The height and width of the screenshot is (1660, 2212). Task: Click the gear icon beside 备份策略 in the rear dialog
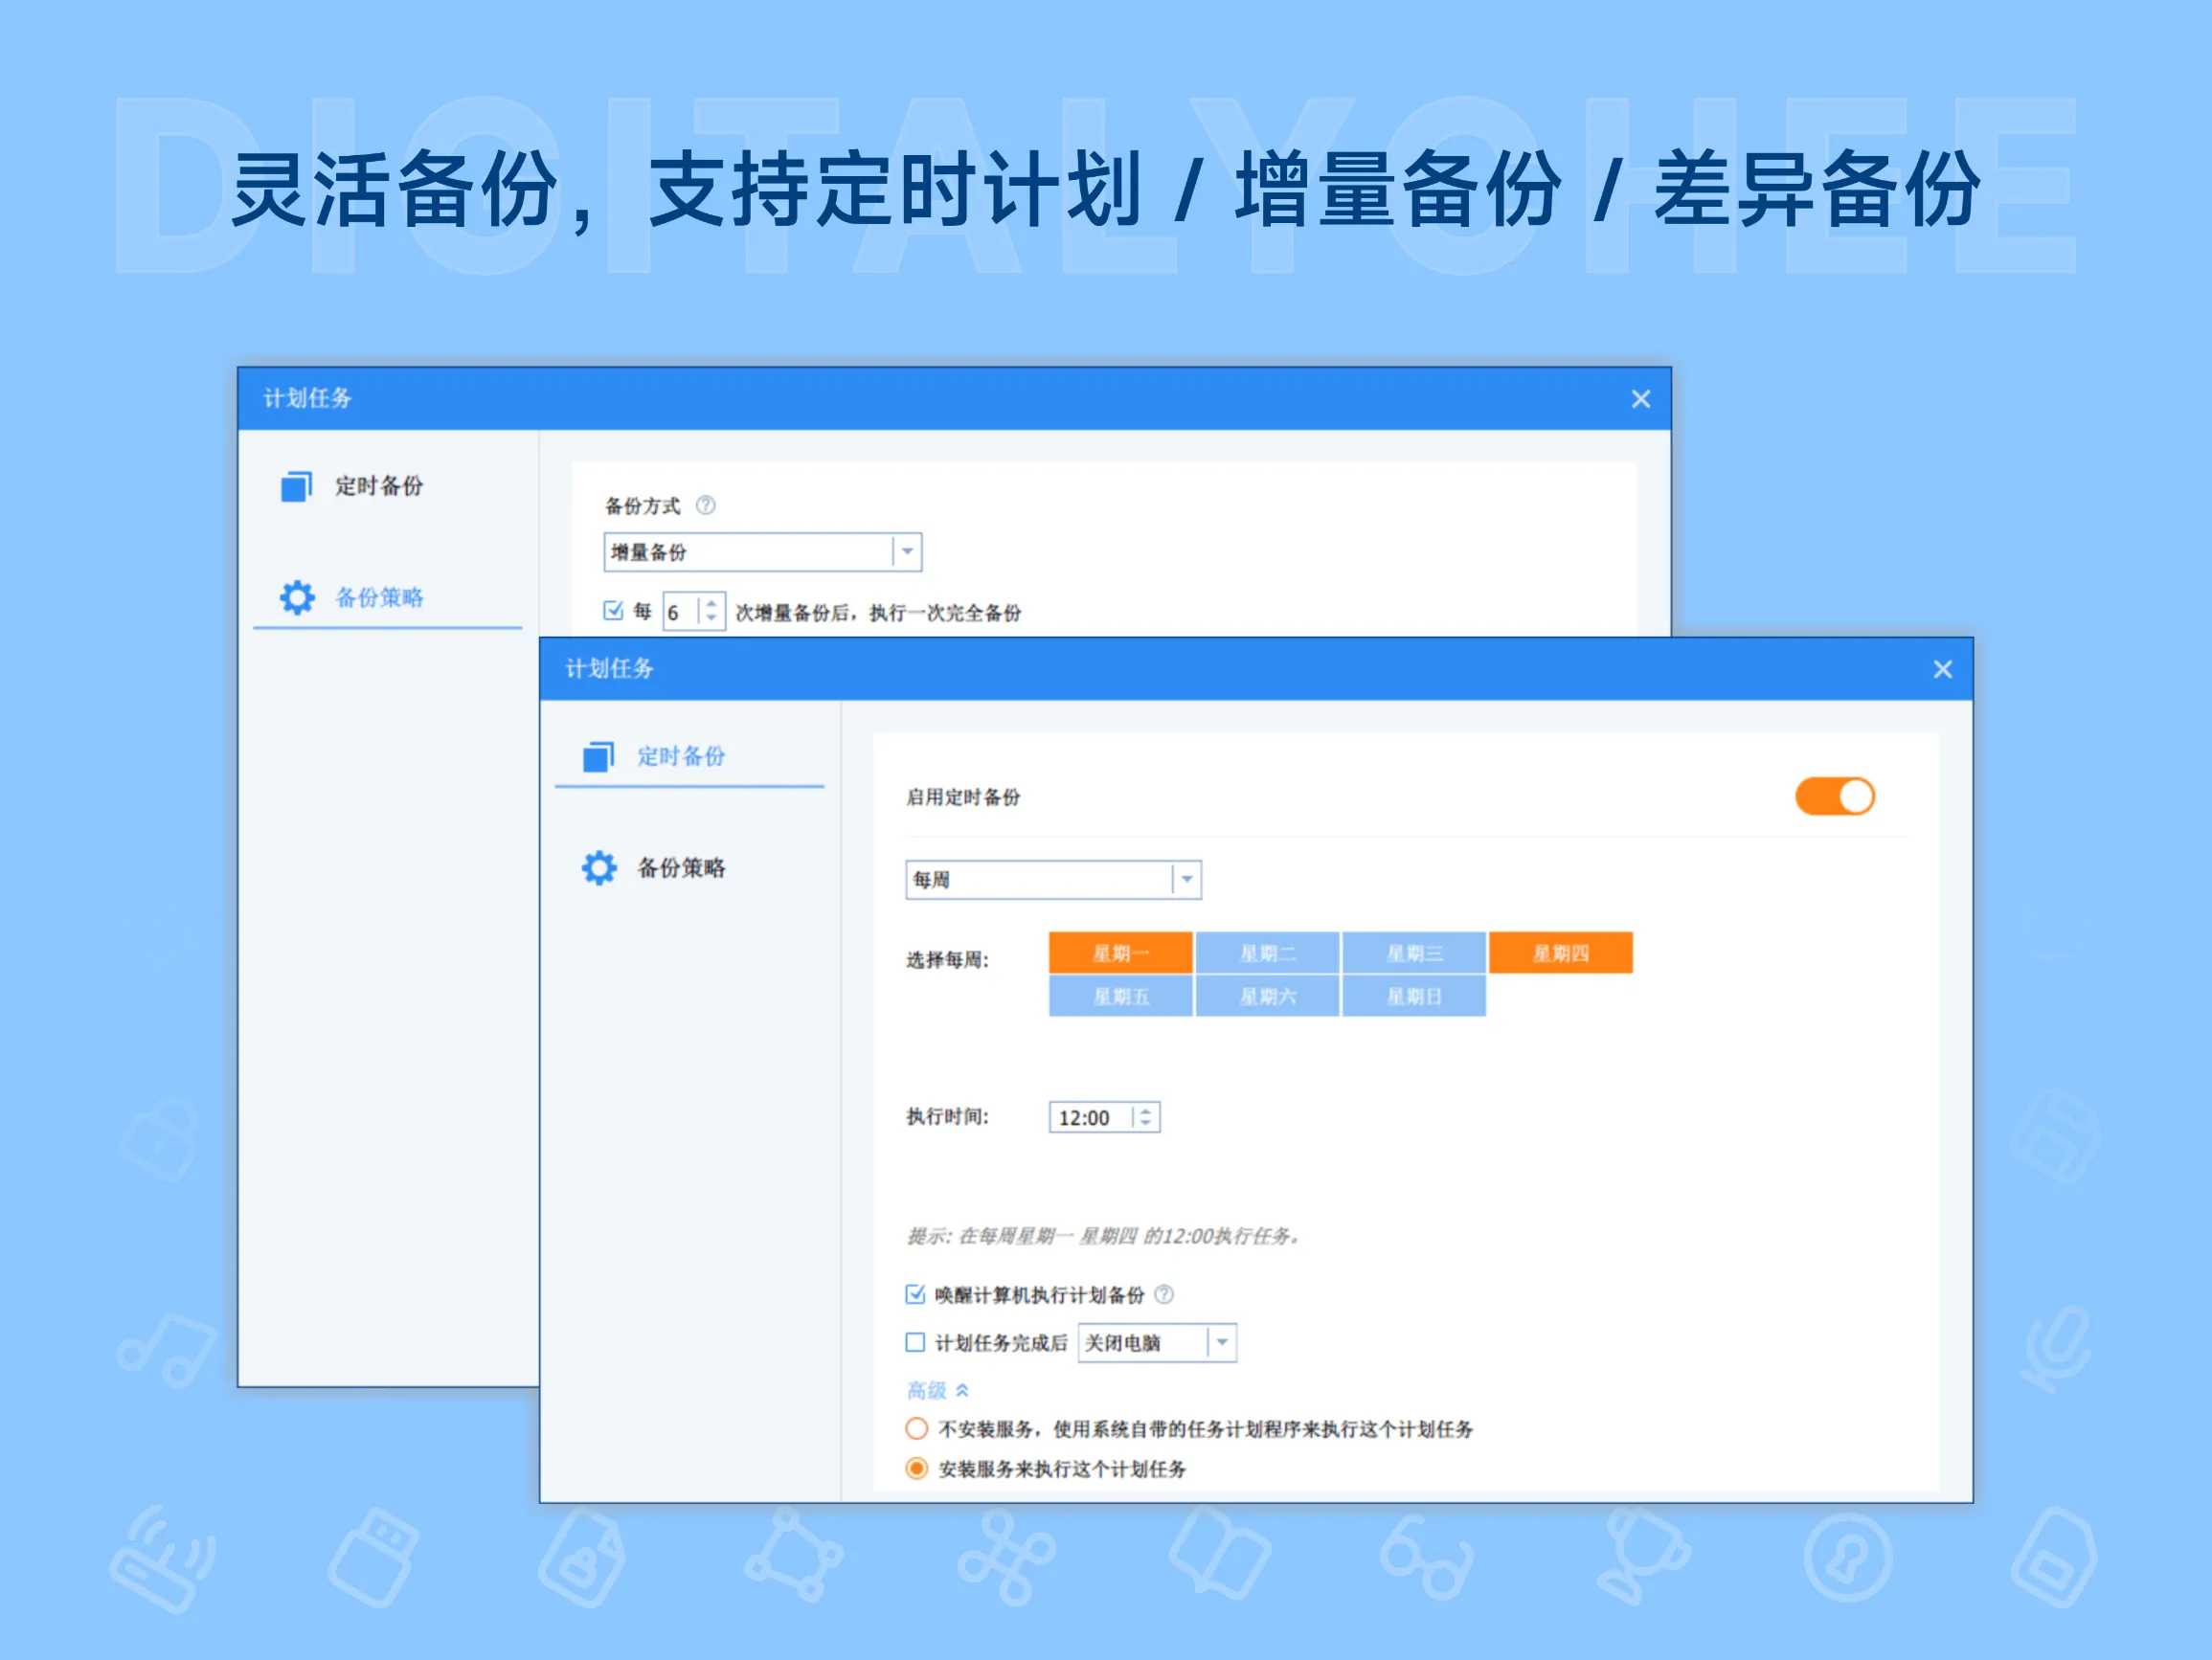point(296,597)
